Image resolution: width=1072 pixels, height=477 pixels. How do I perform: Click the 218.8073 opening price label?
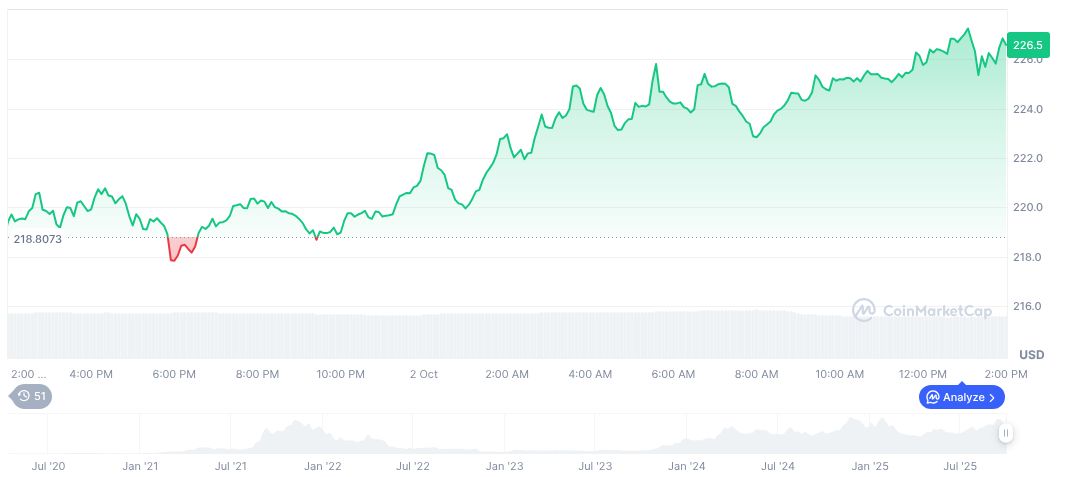coord(38,240)
